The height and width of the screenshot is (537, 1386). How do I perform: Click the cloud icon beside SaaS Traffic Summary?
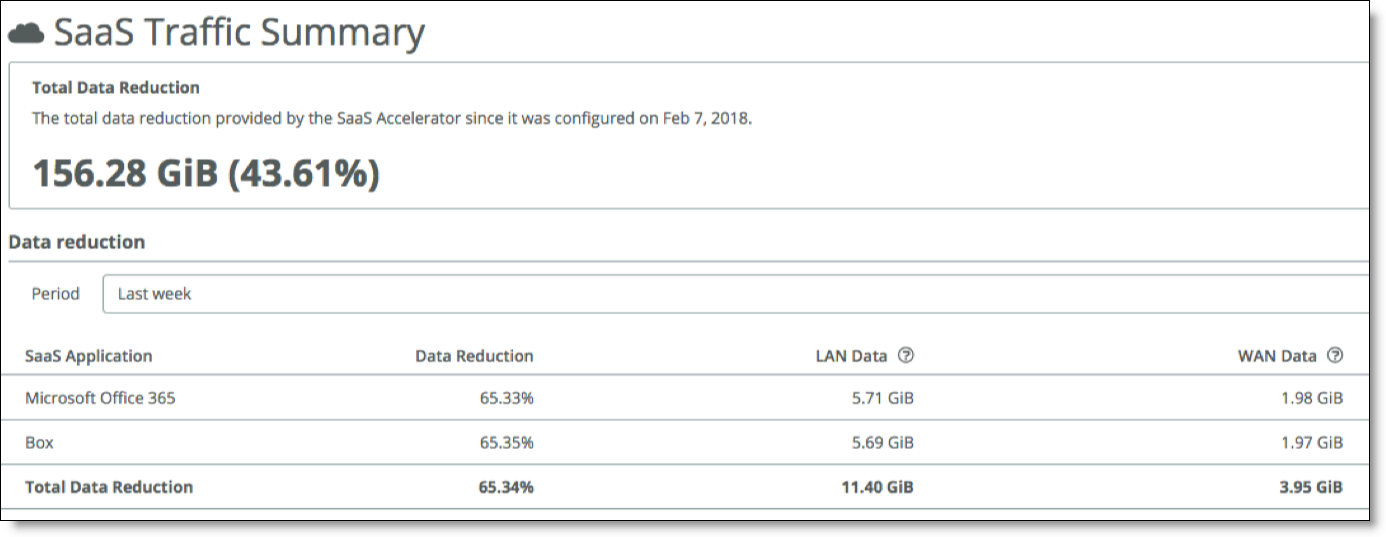[x=26, y=34]
